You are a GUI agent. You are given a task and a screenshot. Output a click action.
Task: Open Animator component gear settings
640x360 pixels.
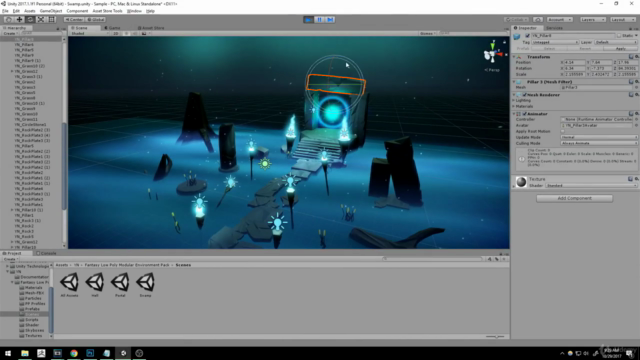636,114
